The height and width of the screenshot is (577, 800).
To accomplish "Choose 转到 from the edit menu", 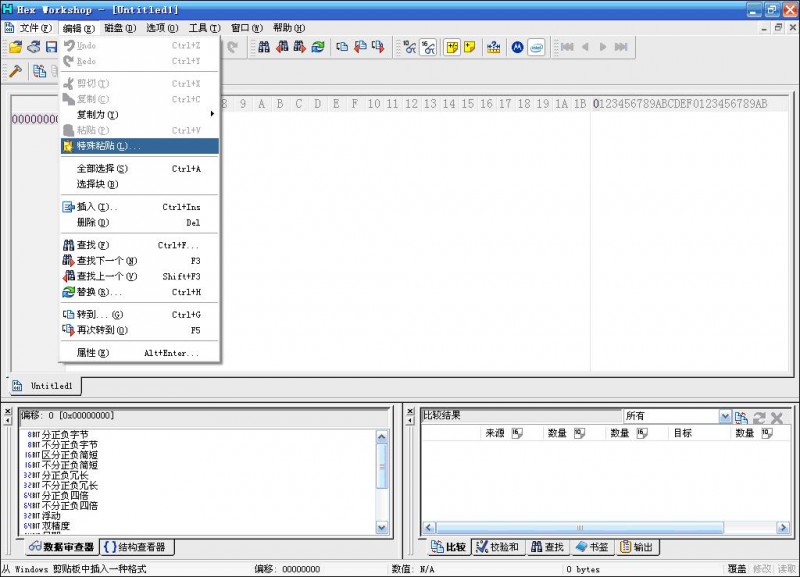I will (x=139, y=315).
